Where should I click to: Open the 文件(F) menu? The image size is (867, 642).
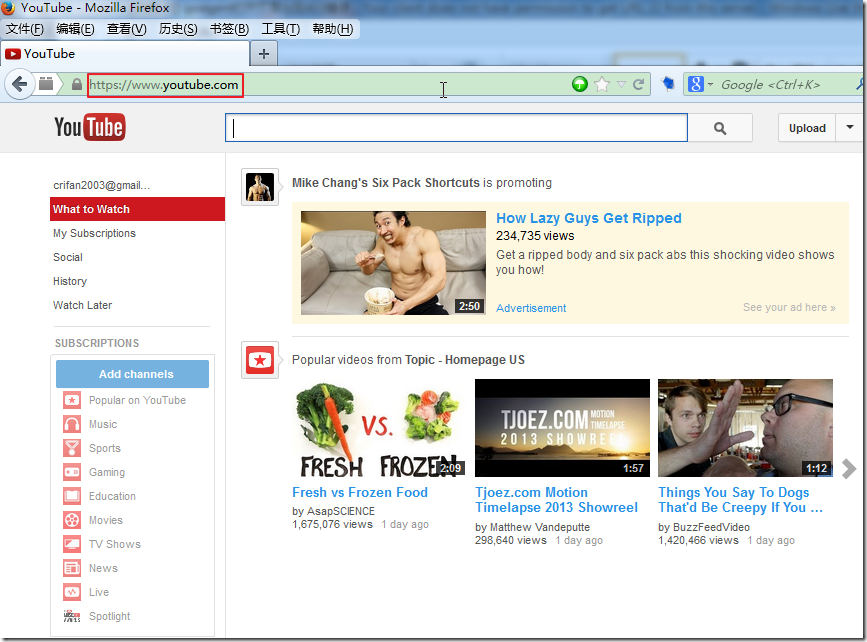click(24, 29)
